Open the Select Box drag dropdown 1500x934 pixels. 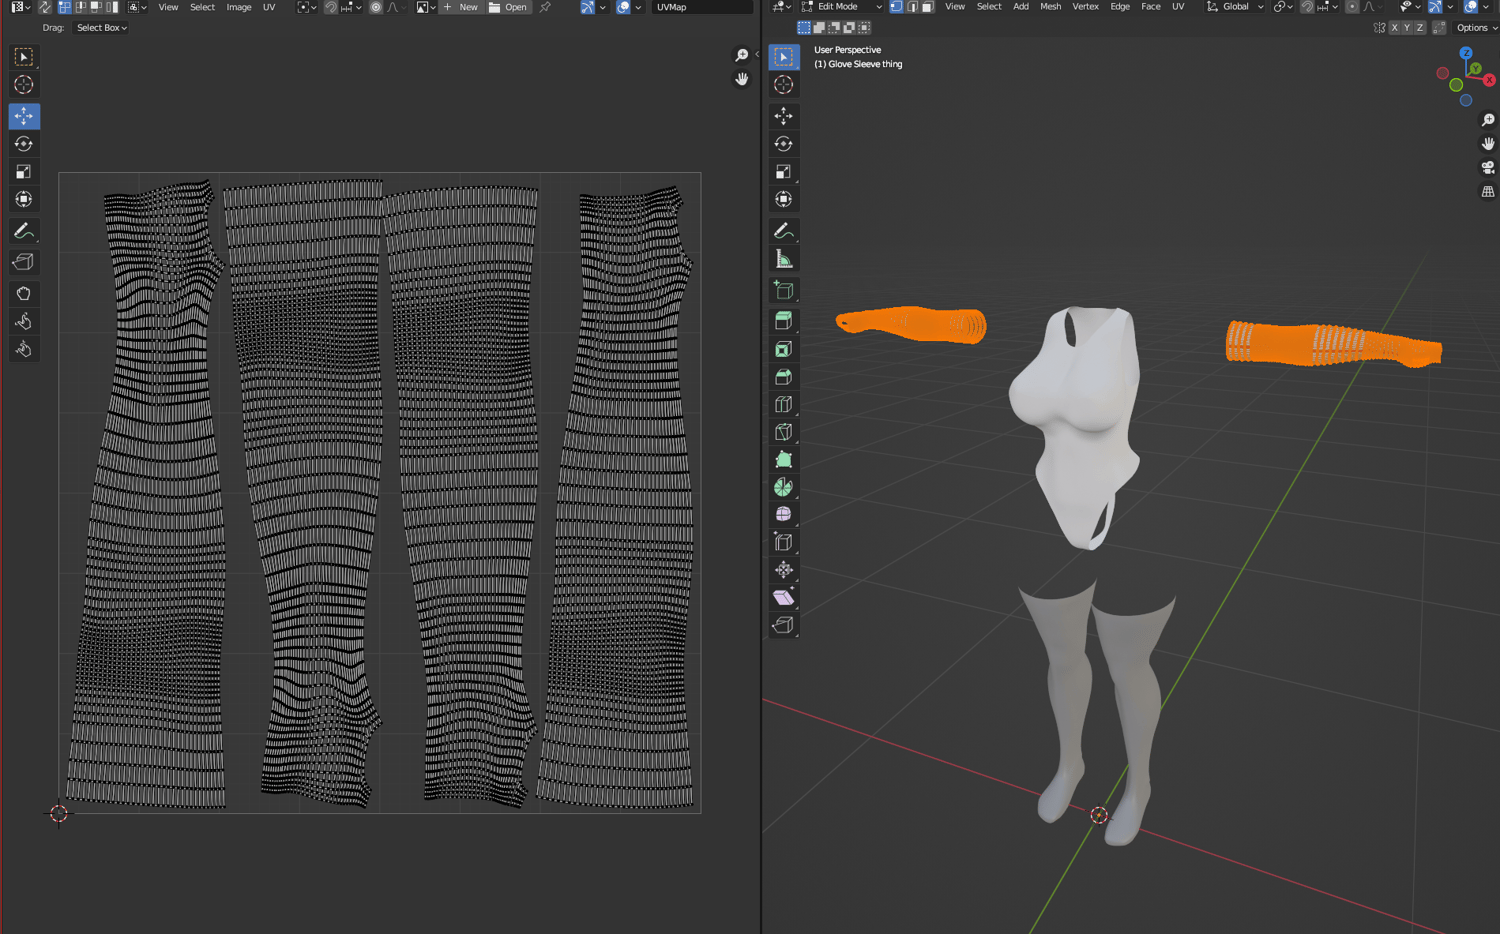pos(101,28)
